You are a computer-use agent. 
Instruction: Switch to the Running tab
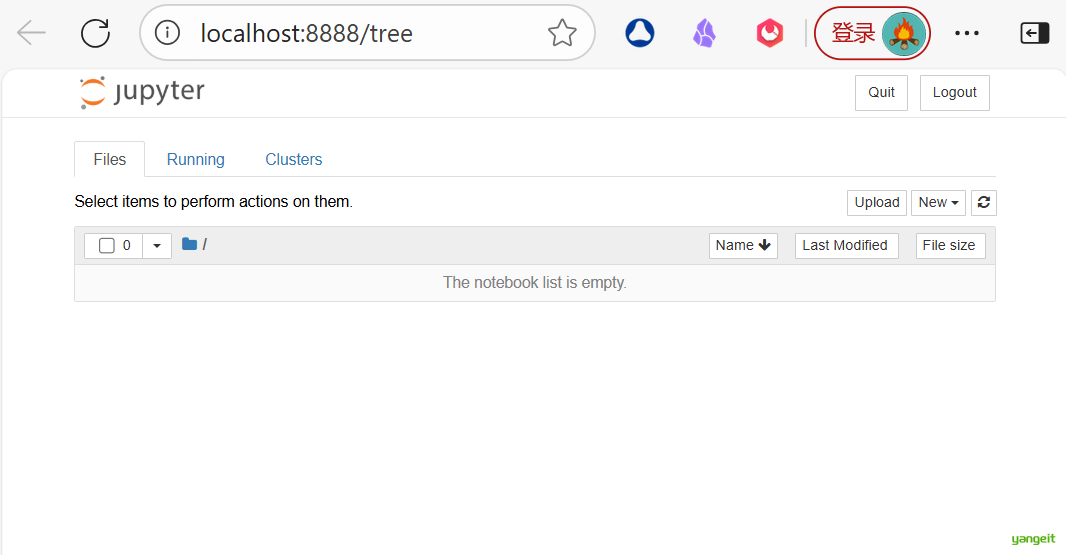coord(195,159)
